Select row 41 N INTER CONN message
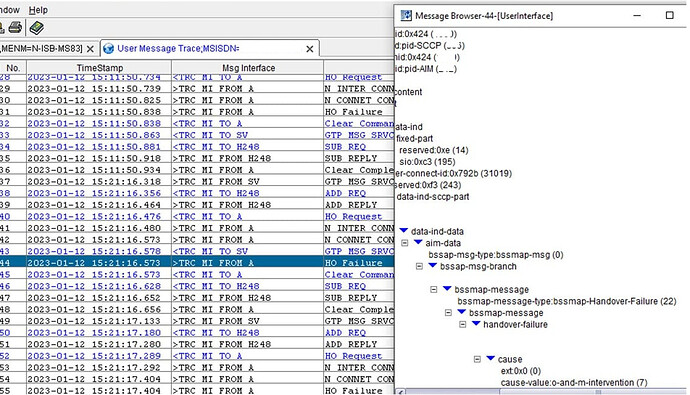690x395 pixels. [x=197, y=228]
